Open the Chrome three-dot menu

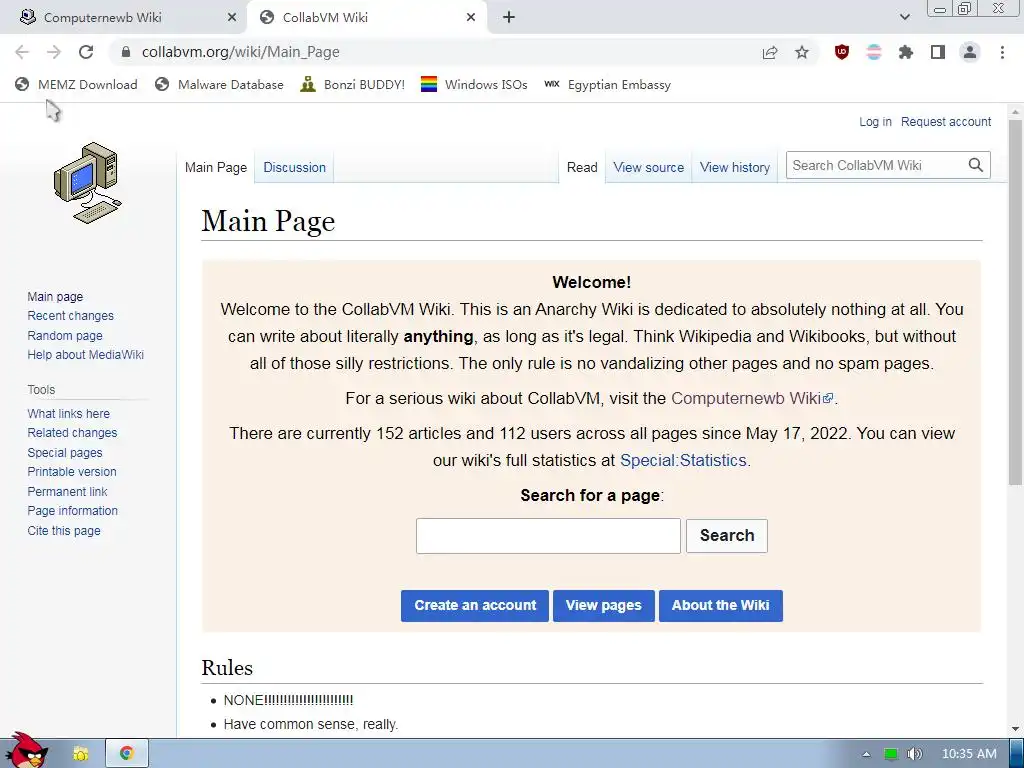(x=1002, y=52)
